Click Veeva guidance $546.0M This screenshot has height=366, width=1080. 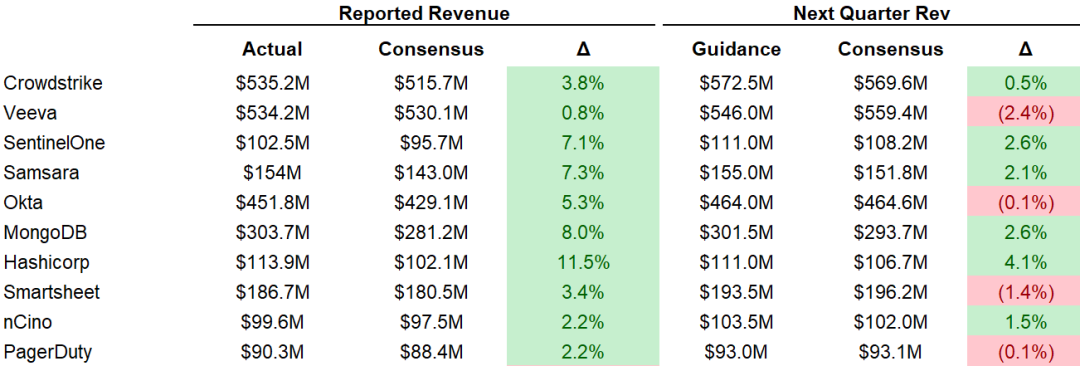point(736,113)
